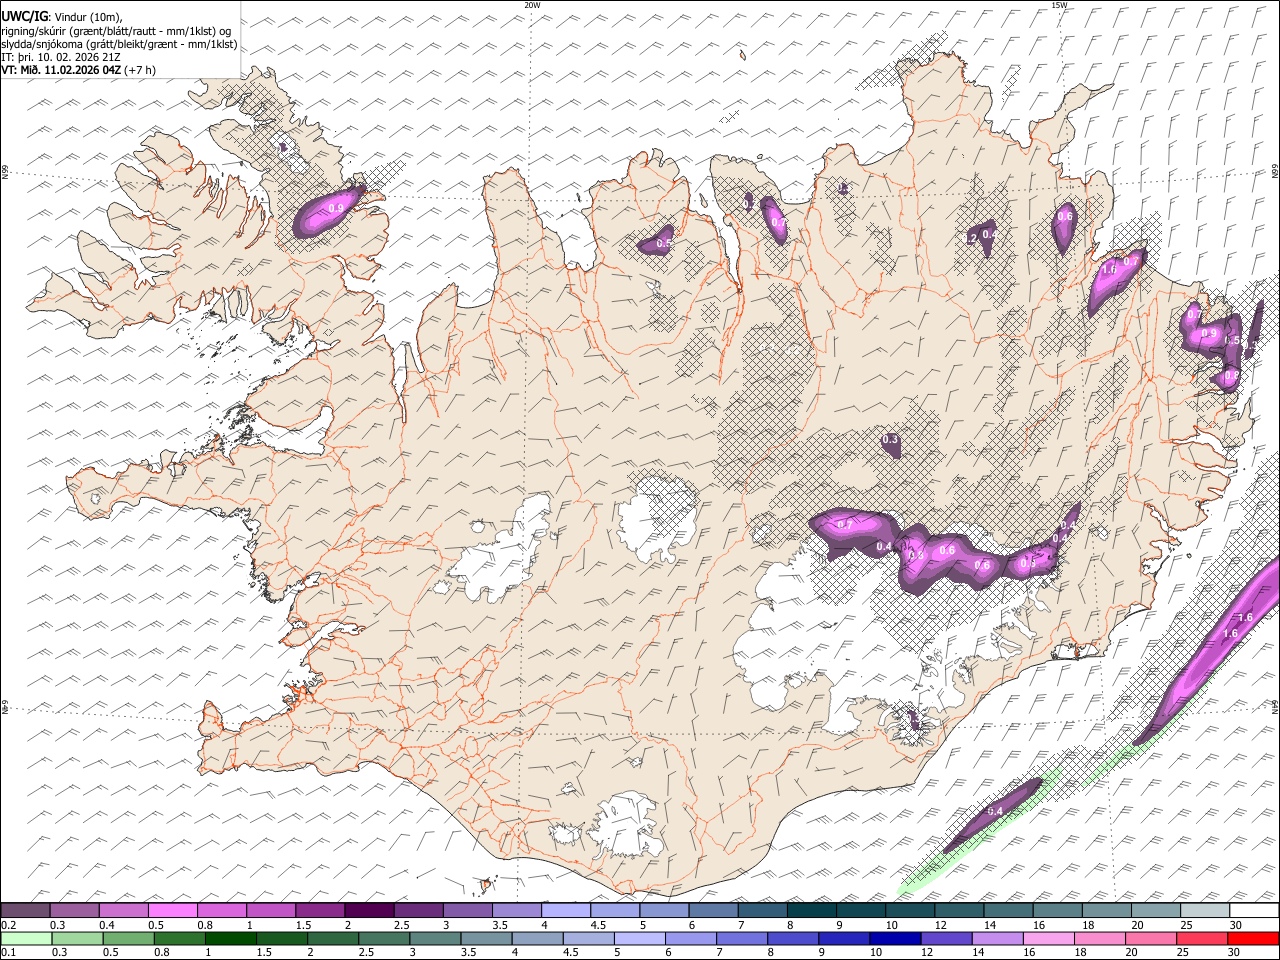
Task: Click the '0.1' label in lower legend
Action: [x=7, y=953]
